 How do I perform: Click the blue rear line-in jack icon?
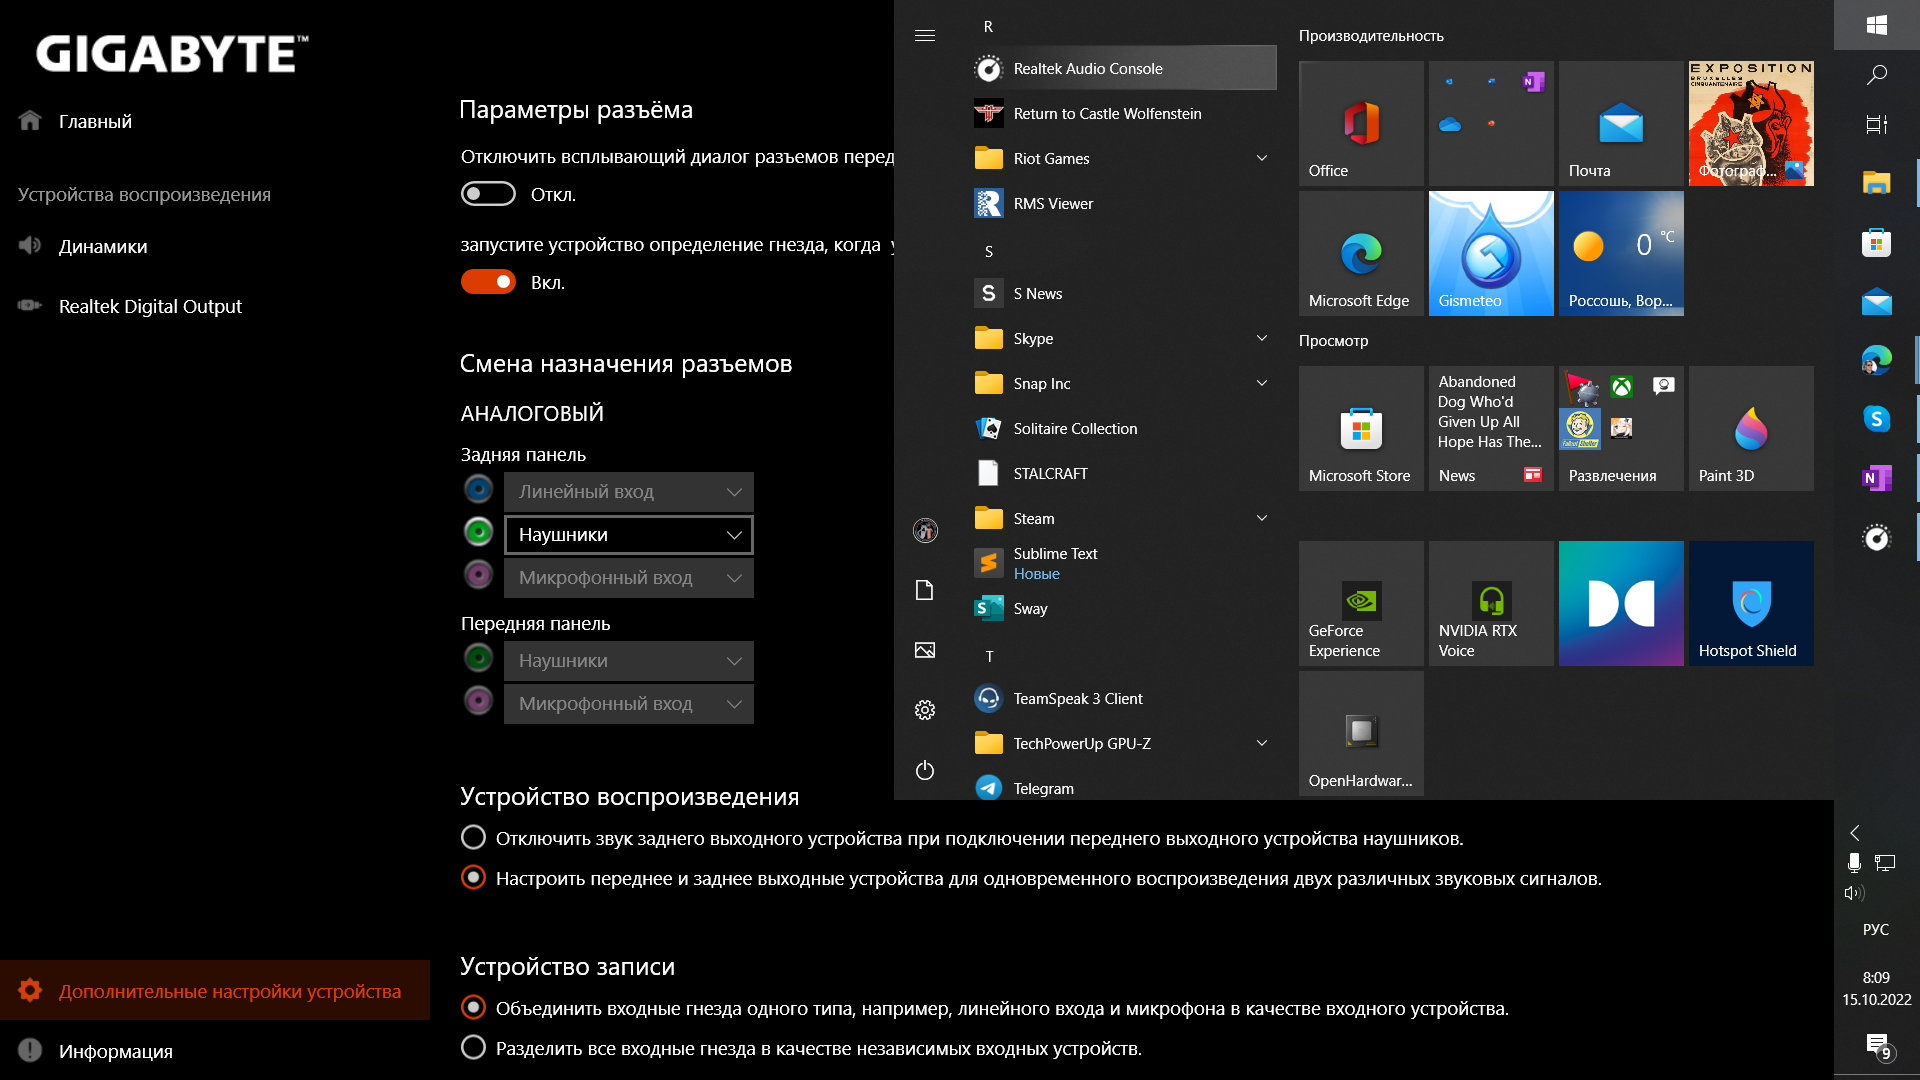[479, 489]
